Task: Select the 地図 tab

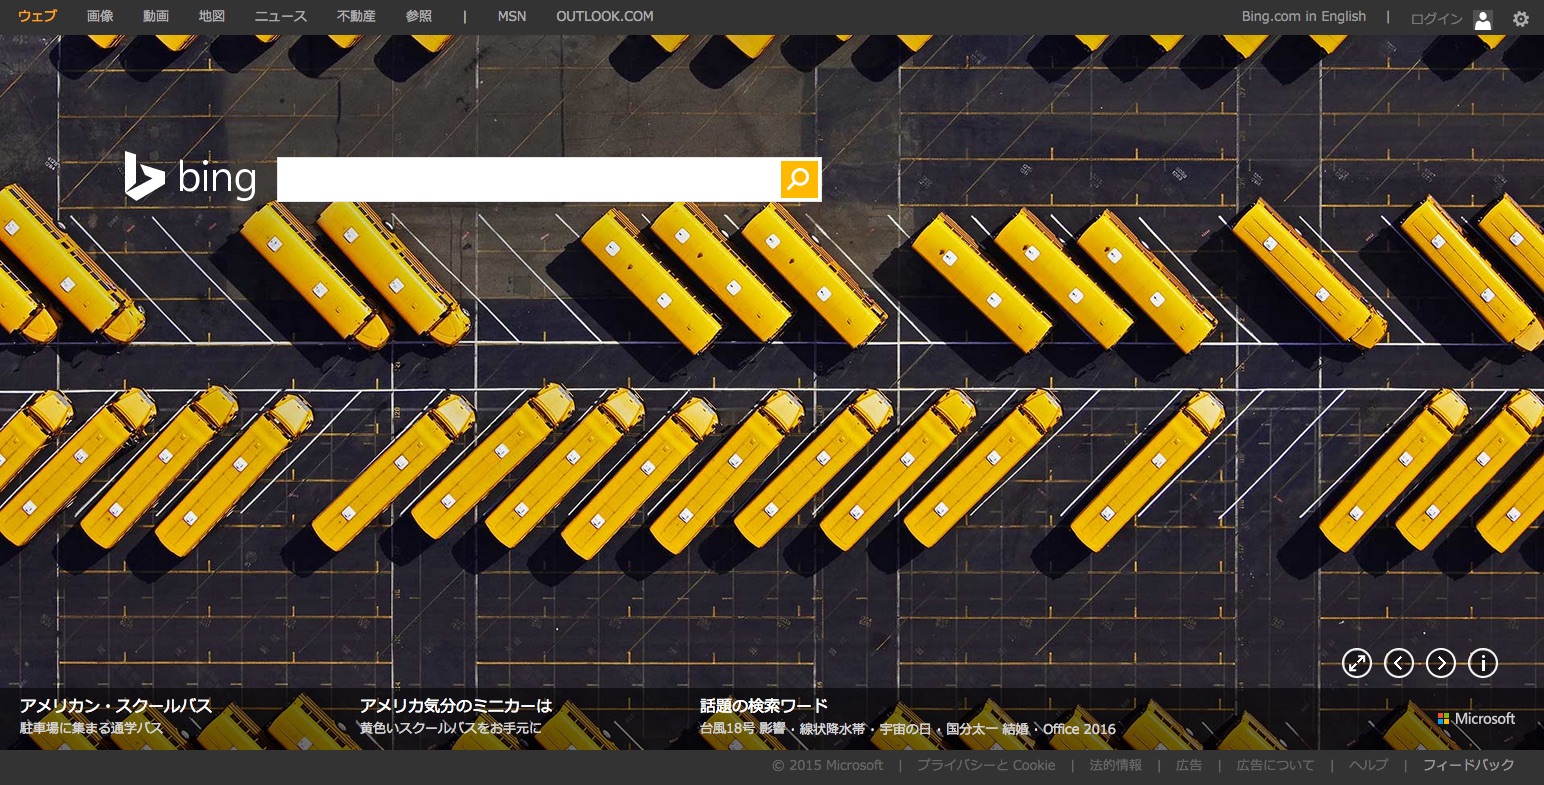Action: (x=212, y=16)
